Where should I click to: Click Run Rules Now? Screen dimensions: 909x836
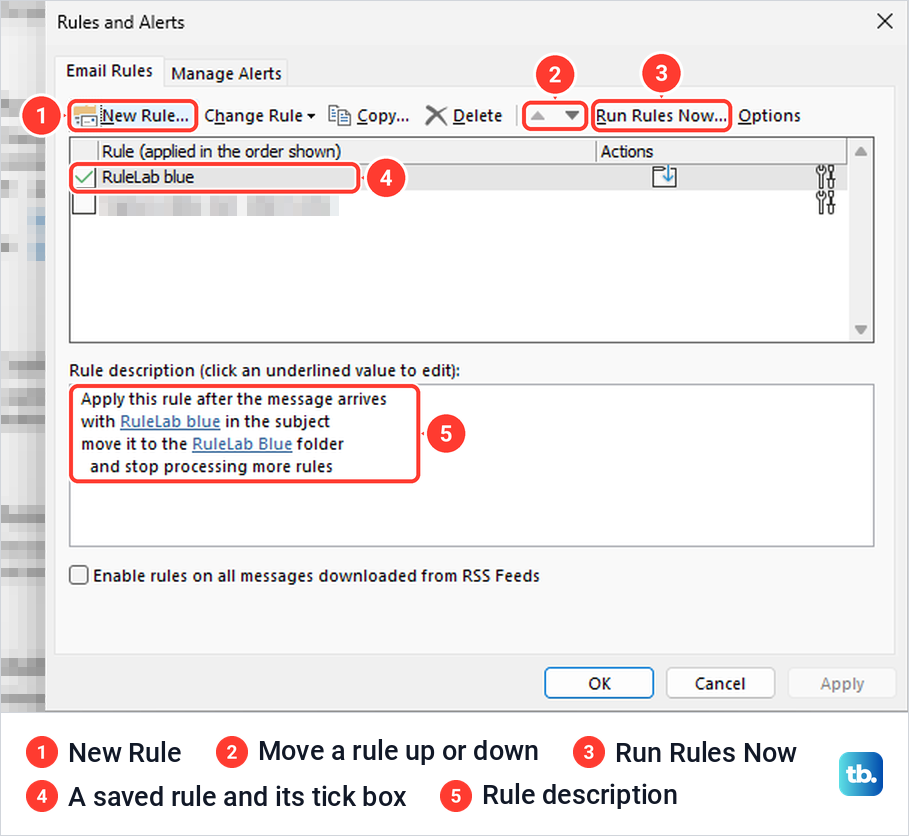661,115
